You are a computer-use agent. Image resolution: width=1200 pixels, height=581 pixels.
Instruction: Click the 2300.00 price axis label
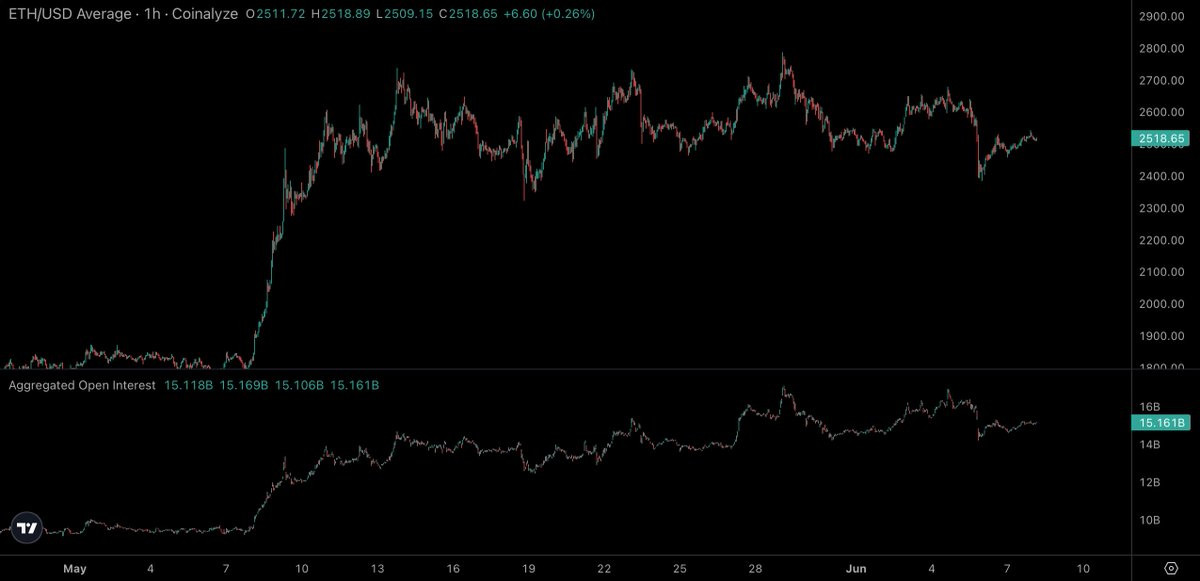coord(1160,208)
